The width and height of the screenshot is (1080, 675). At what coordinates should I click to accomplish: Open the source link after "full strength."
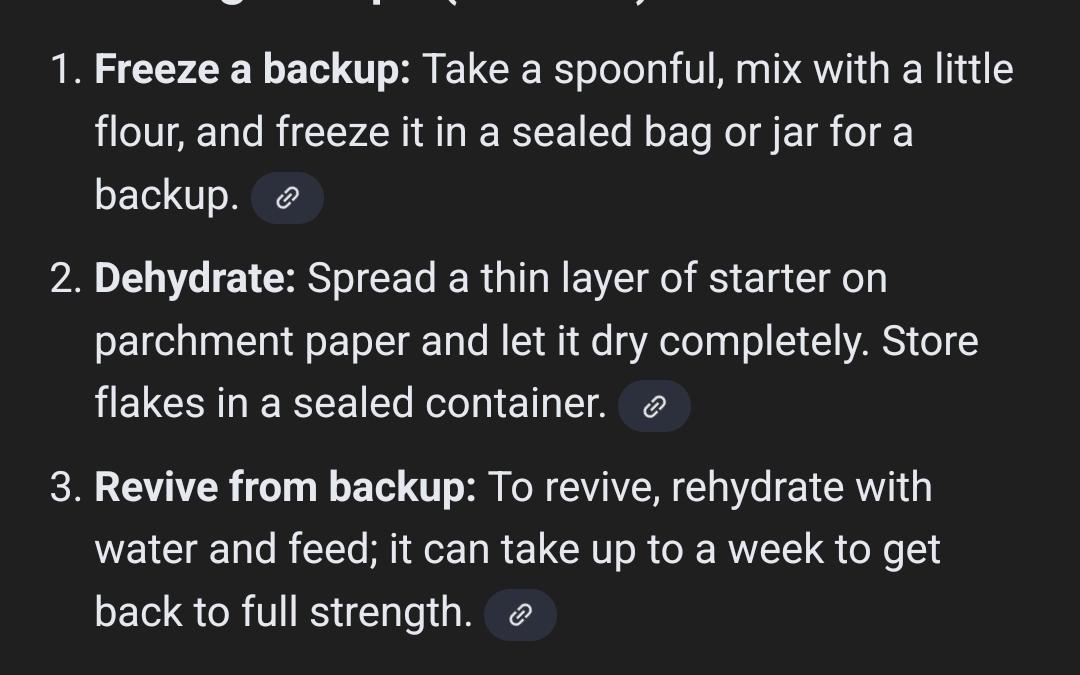520,615
